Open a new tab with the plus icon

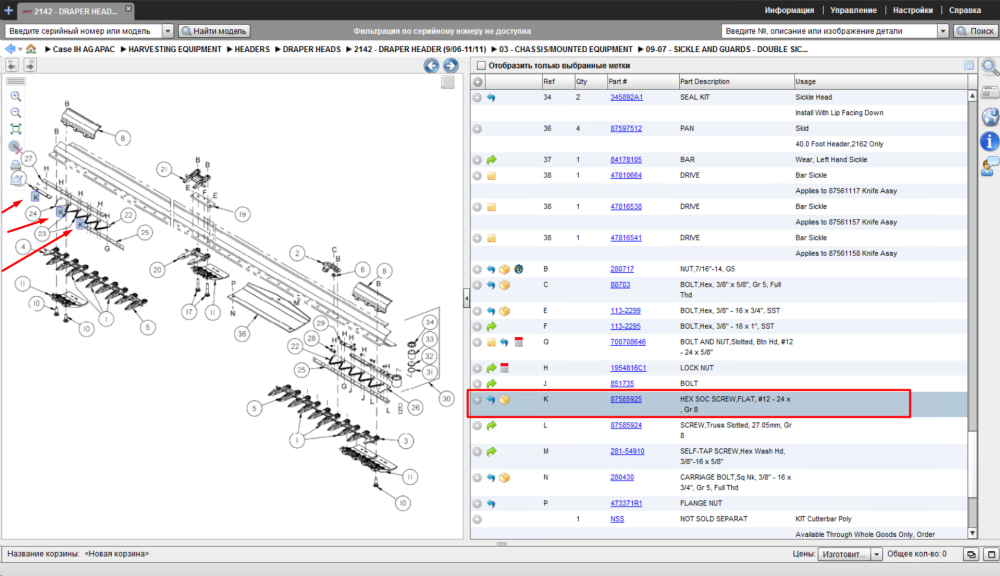point(8,10)
